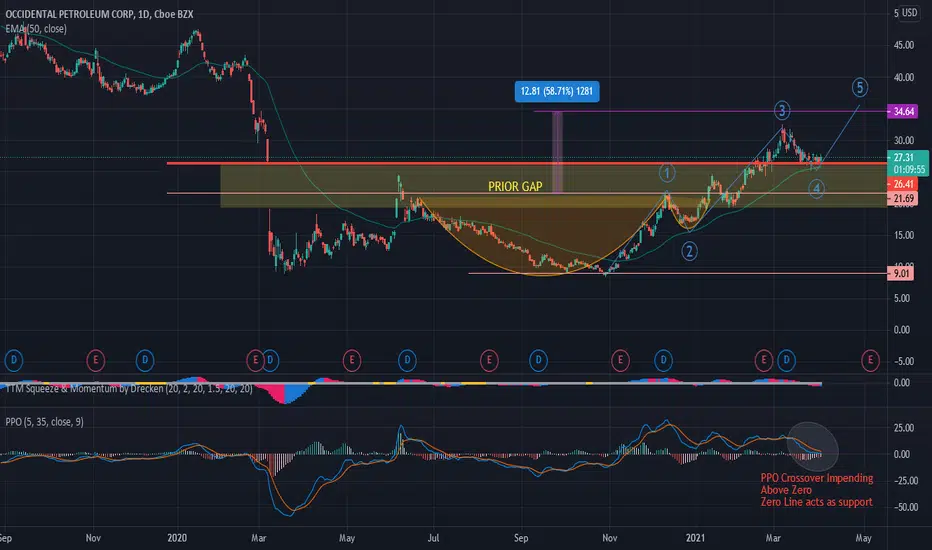Click the red 26.41 price level tag
The image size is (932, 550).
click(903, 184)
